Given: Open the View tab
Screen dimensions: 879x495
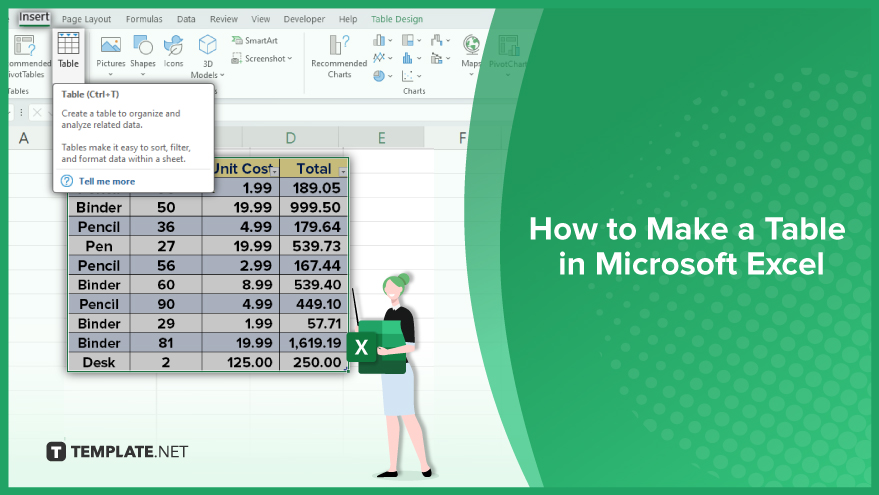Looking at the screenshot, I should point(260,19).
